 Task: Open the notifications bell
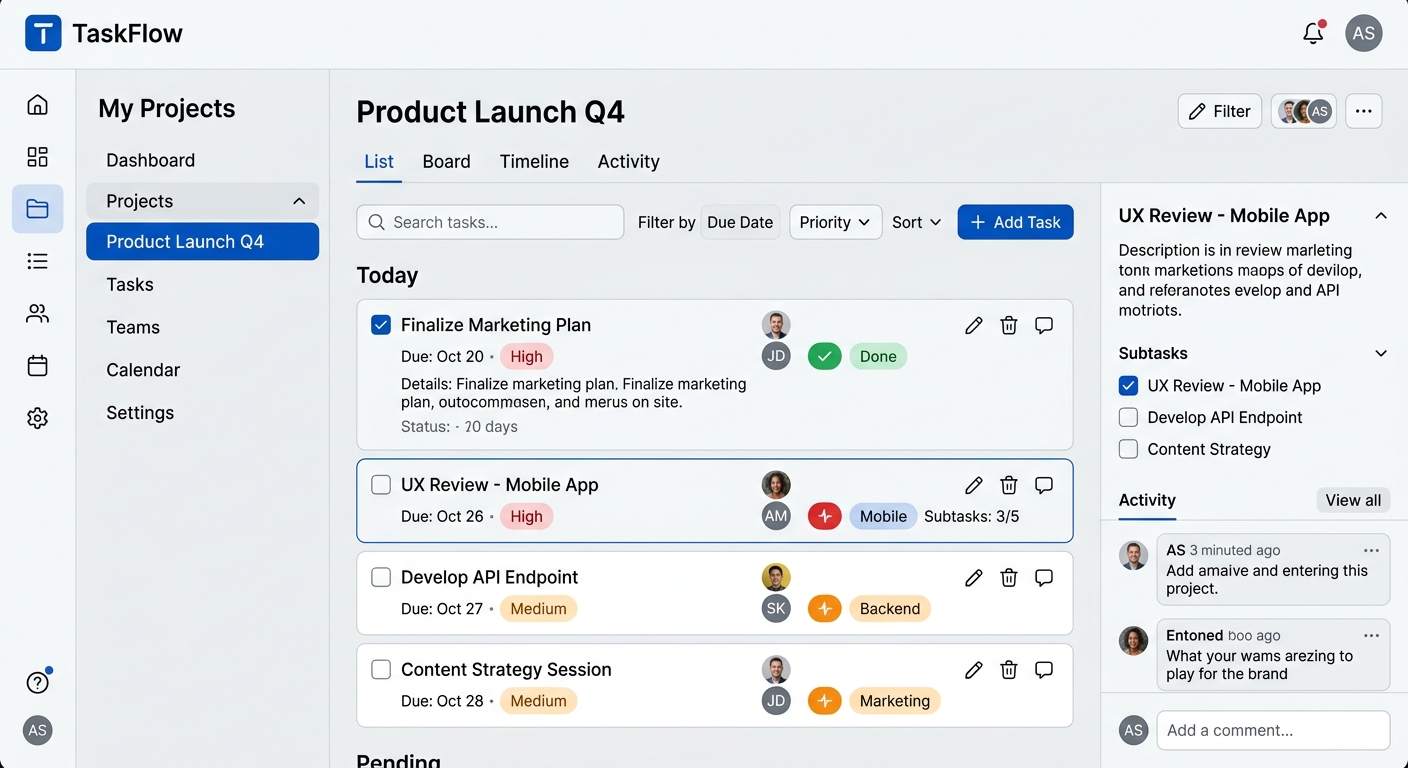(1313, 33)
